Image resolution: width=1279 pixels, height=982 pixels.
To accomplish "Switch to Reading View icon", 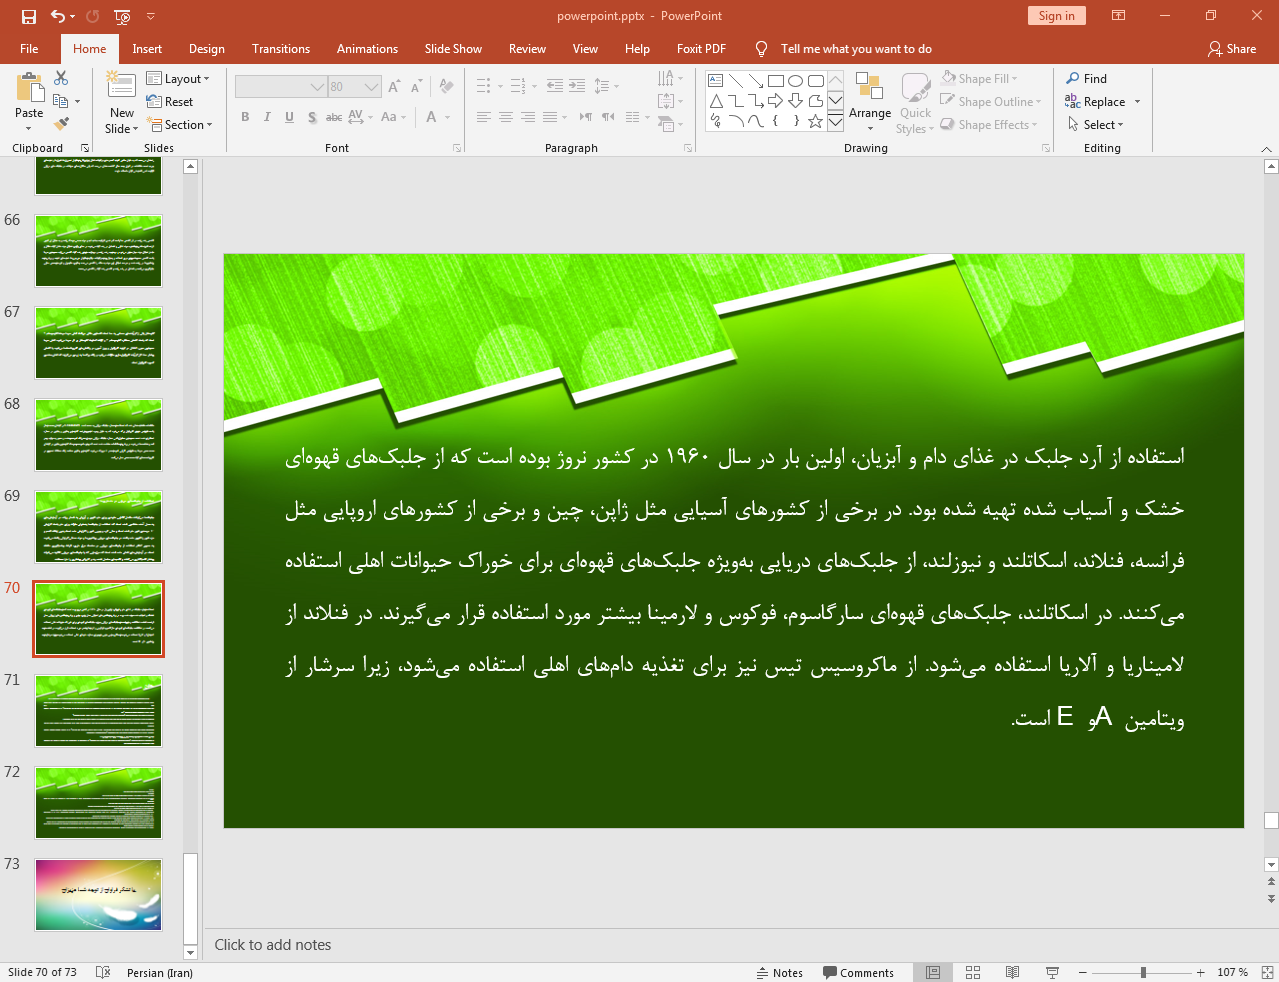I will coord(1012,972).
